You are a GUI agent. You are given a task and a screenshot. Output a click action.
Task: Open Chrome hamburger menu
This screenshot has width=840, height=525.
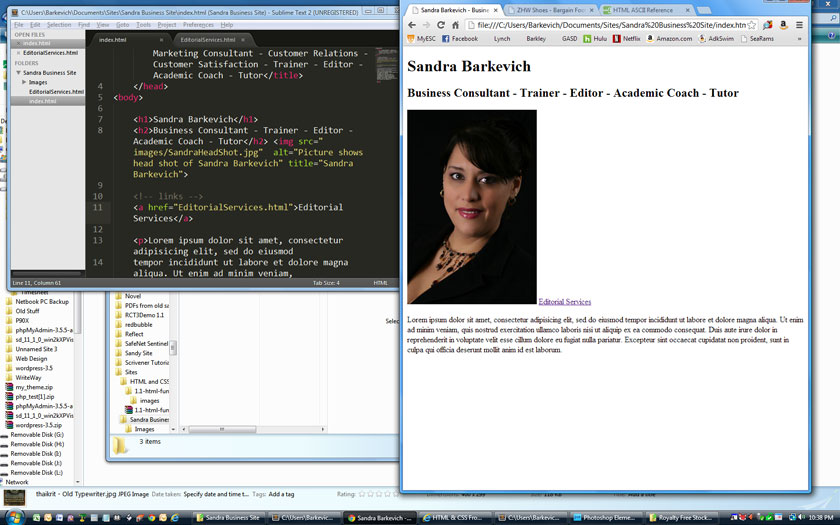(x=799, y=25)
